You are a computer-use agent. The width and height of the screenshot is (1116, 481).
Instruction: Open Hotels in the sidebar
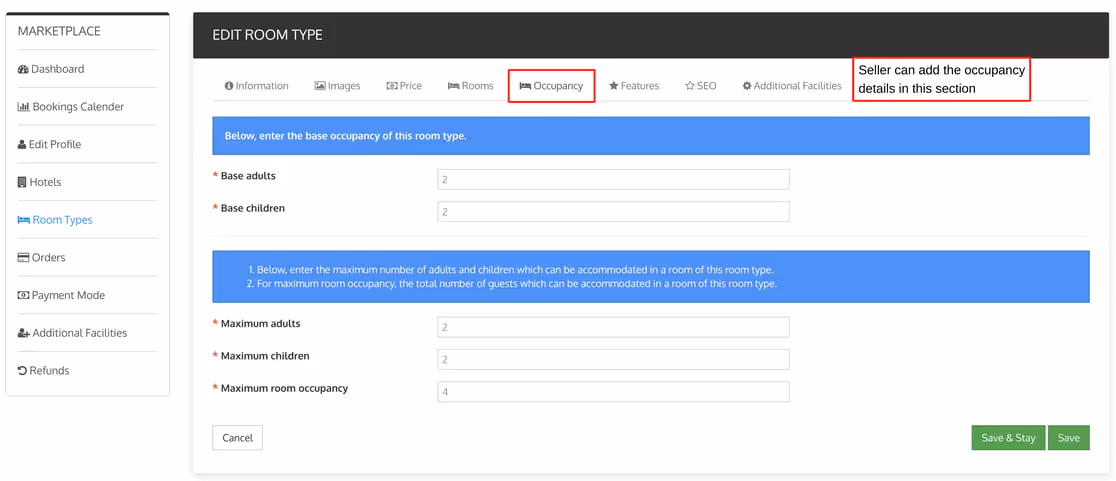(x=40, y=183)
